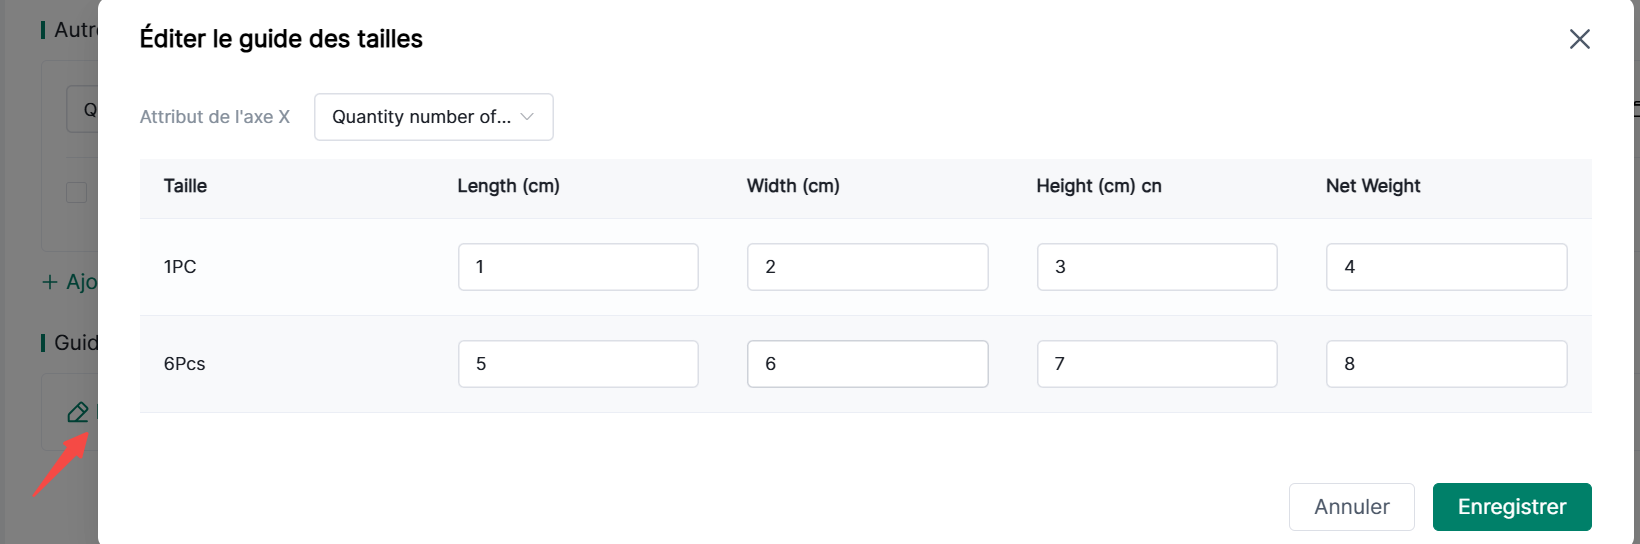Image resolution: width=1640 pixels, height=544 pixels.
Task: Select the Width (cm) column header
Action: [x=793, y=186]
